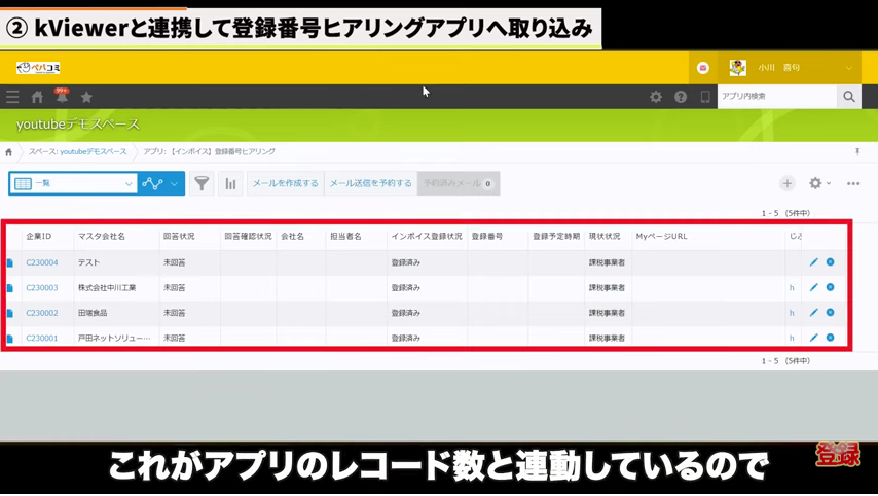This screenshot has height=496, width=878.
Task: Open record detail icon for C230001
Action: pos(10,338)
